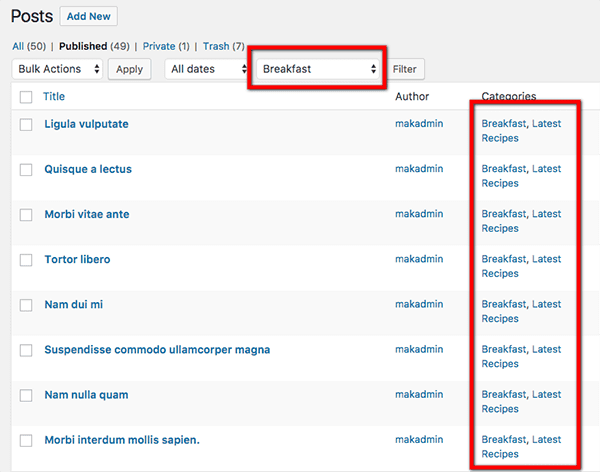Click Breakfast category for Nam nulla quam
The image size is (600, 472).
click(503, 395)
